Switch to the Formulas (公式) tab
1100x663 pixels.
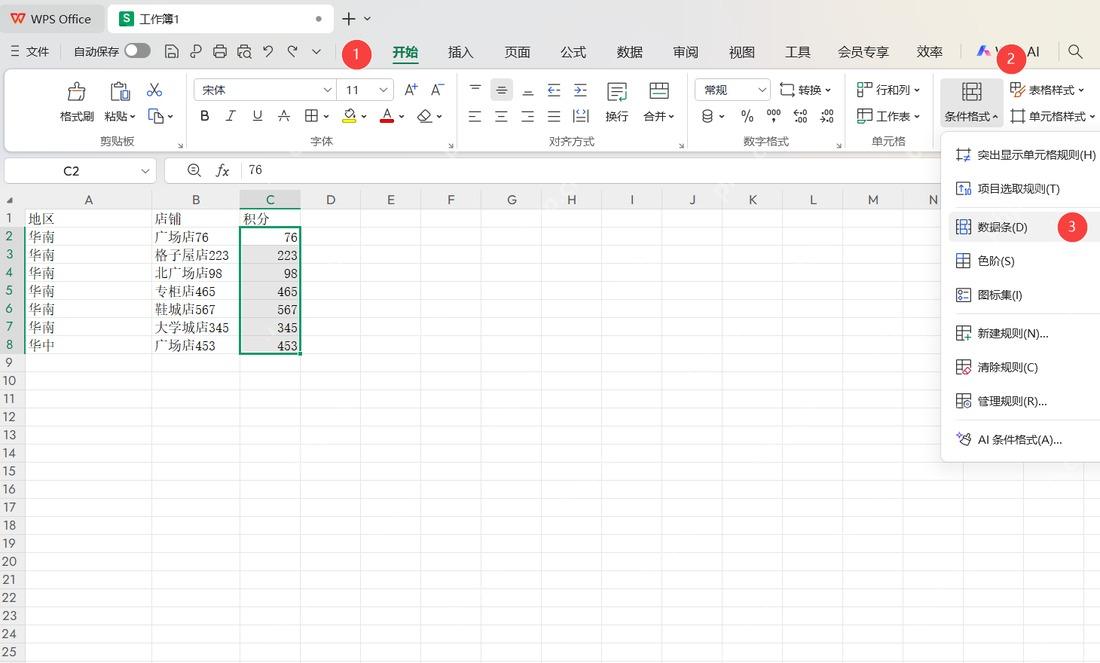(573, 52)
